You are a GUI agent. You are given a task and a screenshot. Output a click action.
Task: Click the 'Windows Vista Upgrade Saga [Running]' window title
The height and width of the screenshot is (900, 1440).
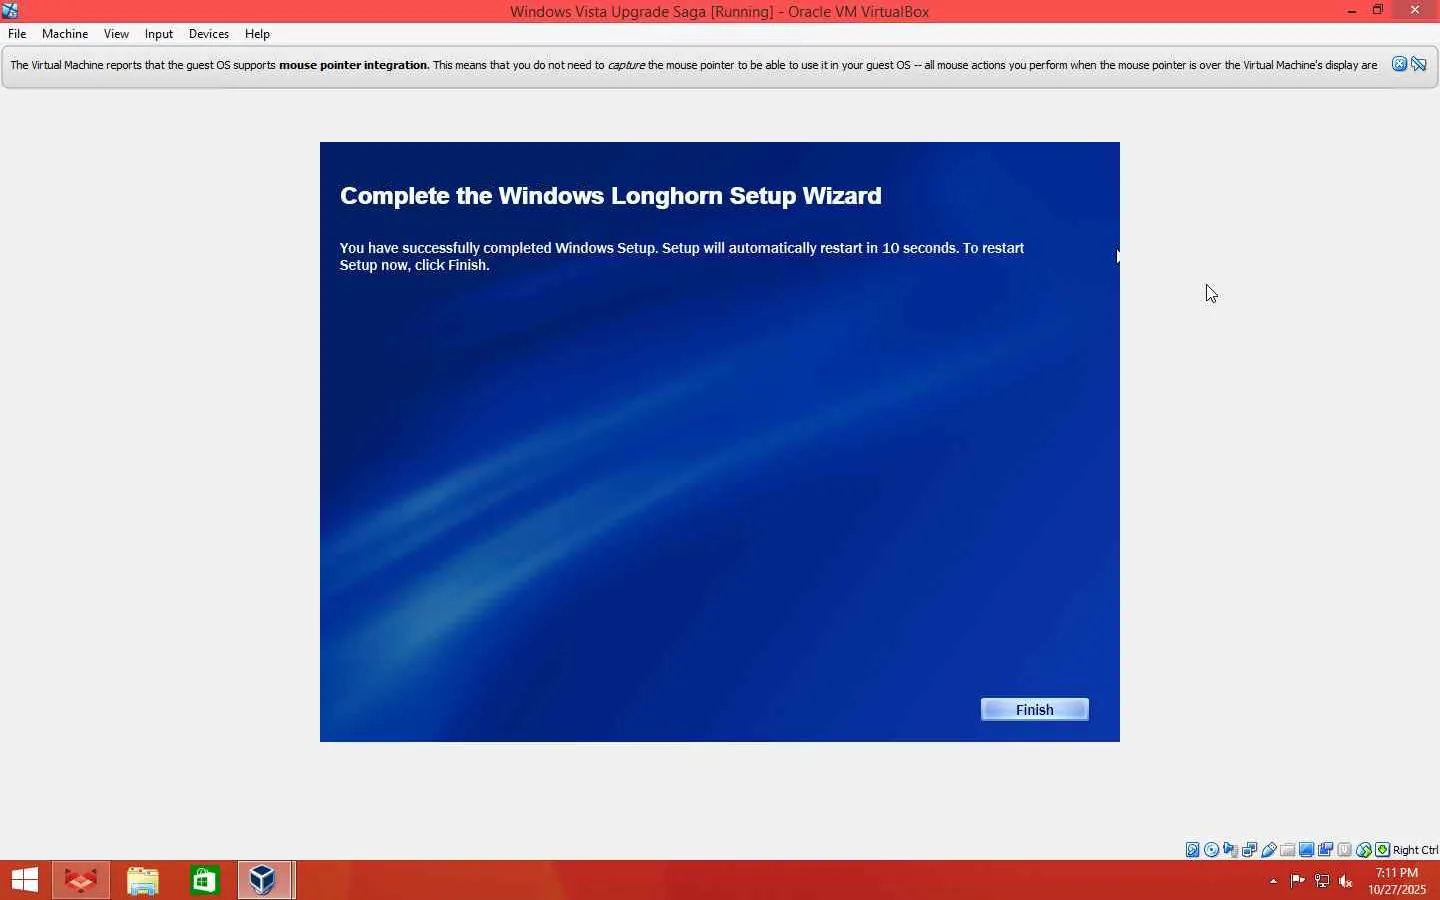(x=642, y=12)
